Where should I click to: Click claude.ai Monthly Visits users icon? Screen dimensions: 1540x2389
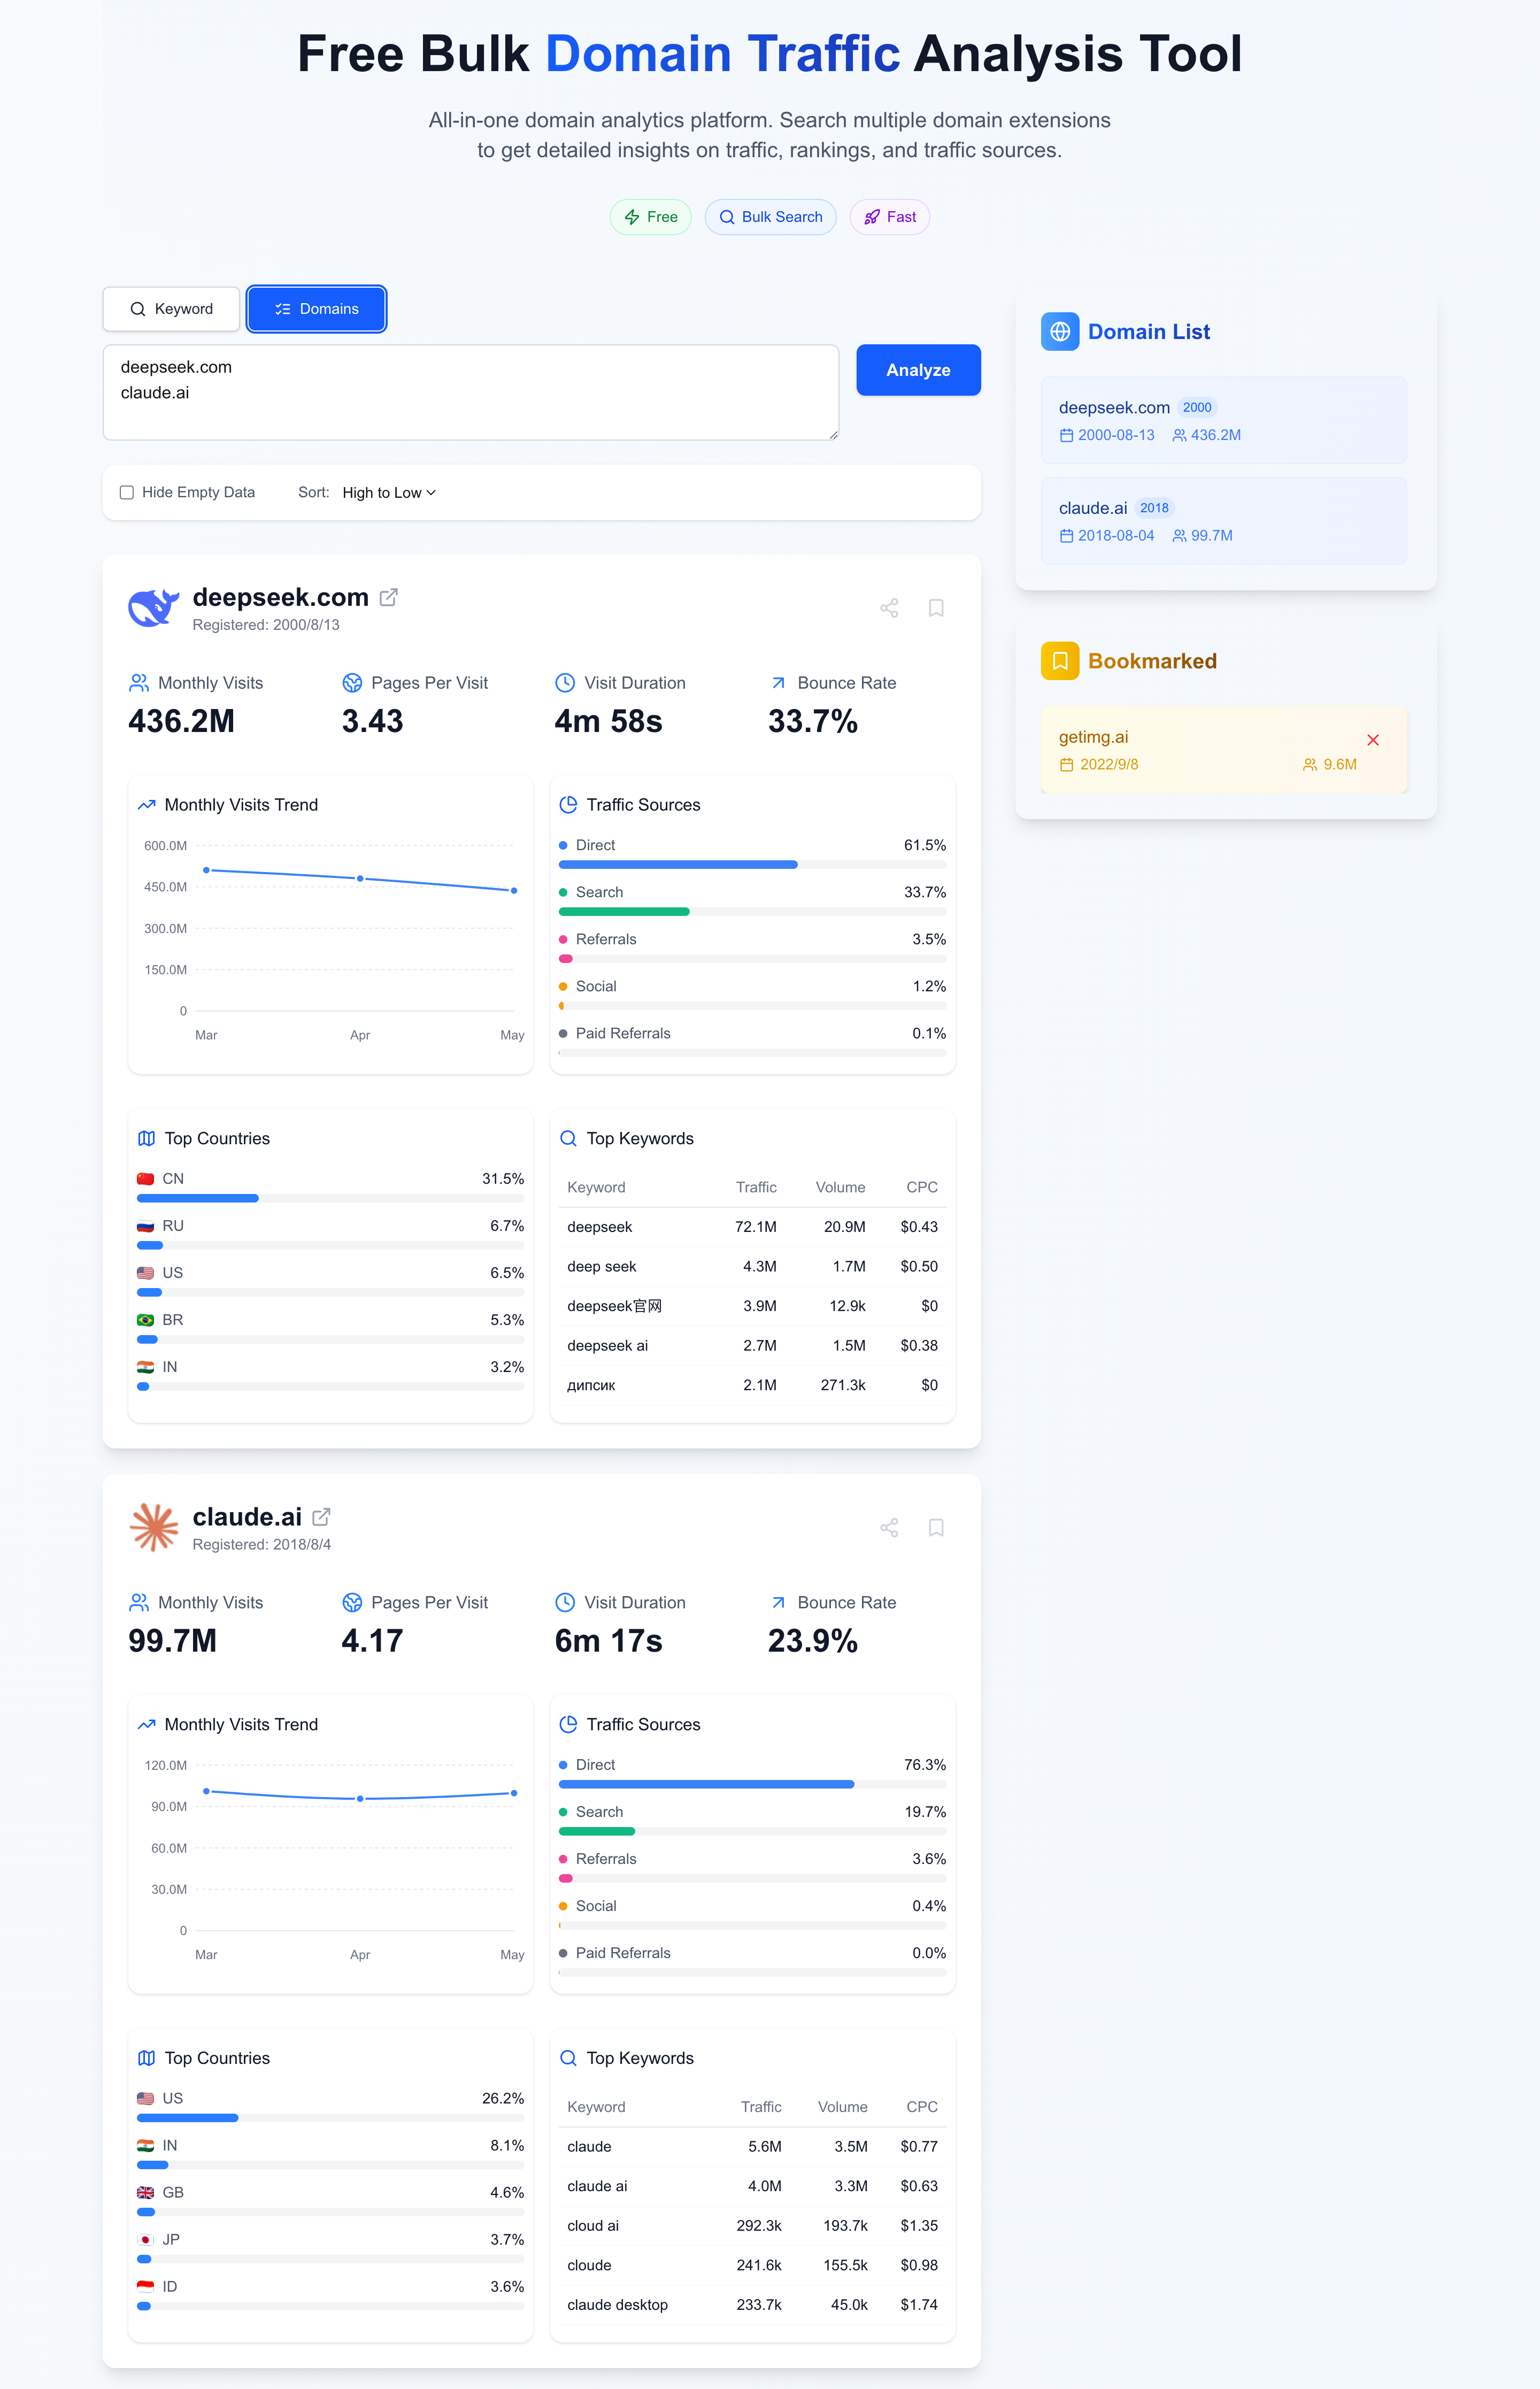point(139,1603)
